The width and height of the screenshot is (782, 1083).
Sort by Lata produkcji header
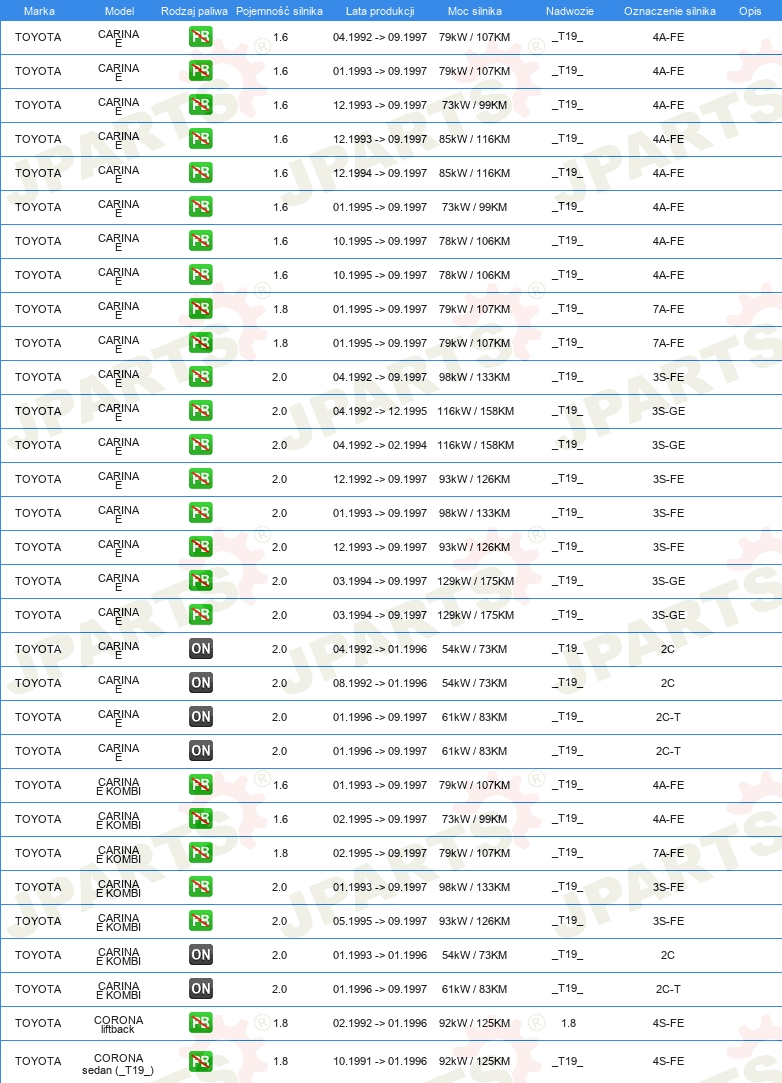point(380,11)
